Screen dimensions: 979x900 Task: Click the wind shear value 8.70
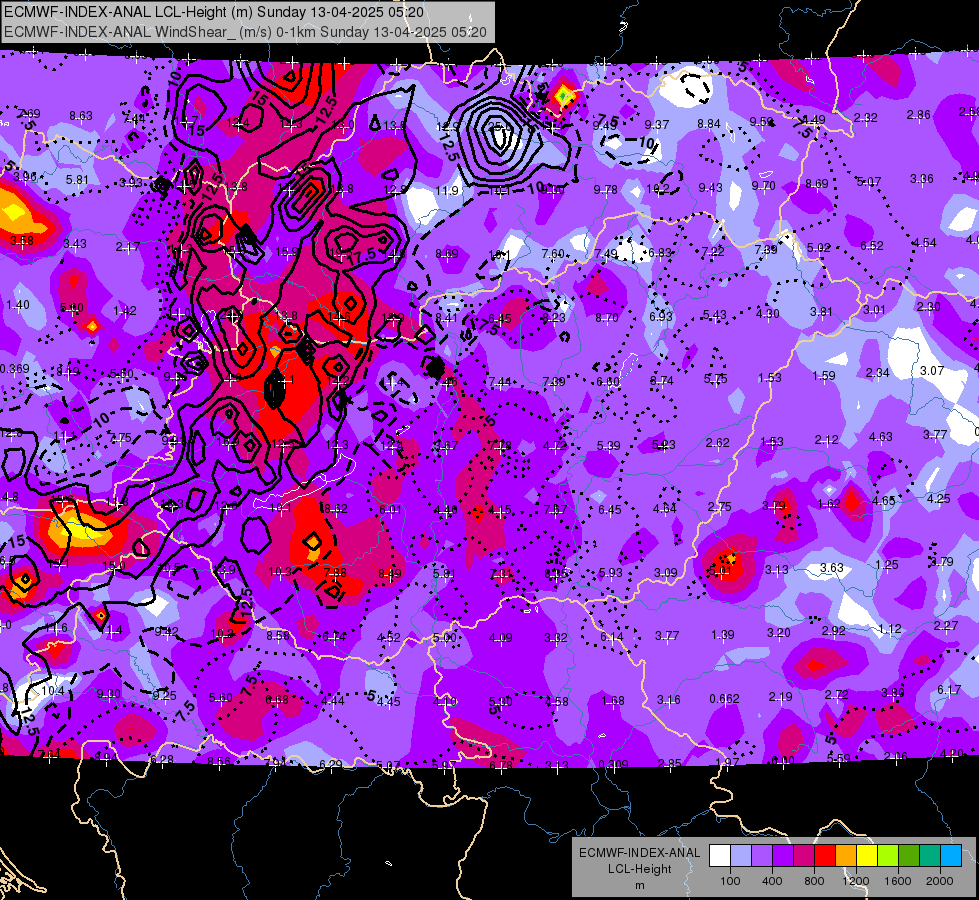coord(607,317)
